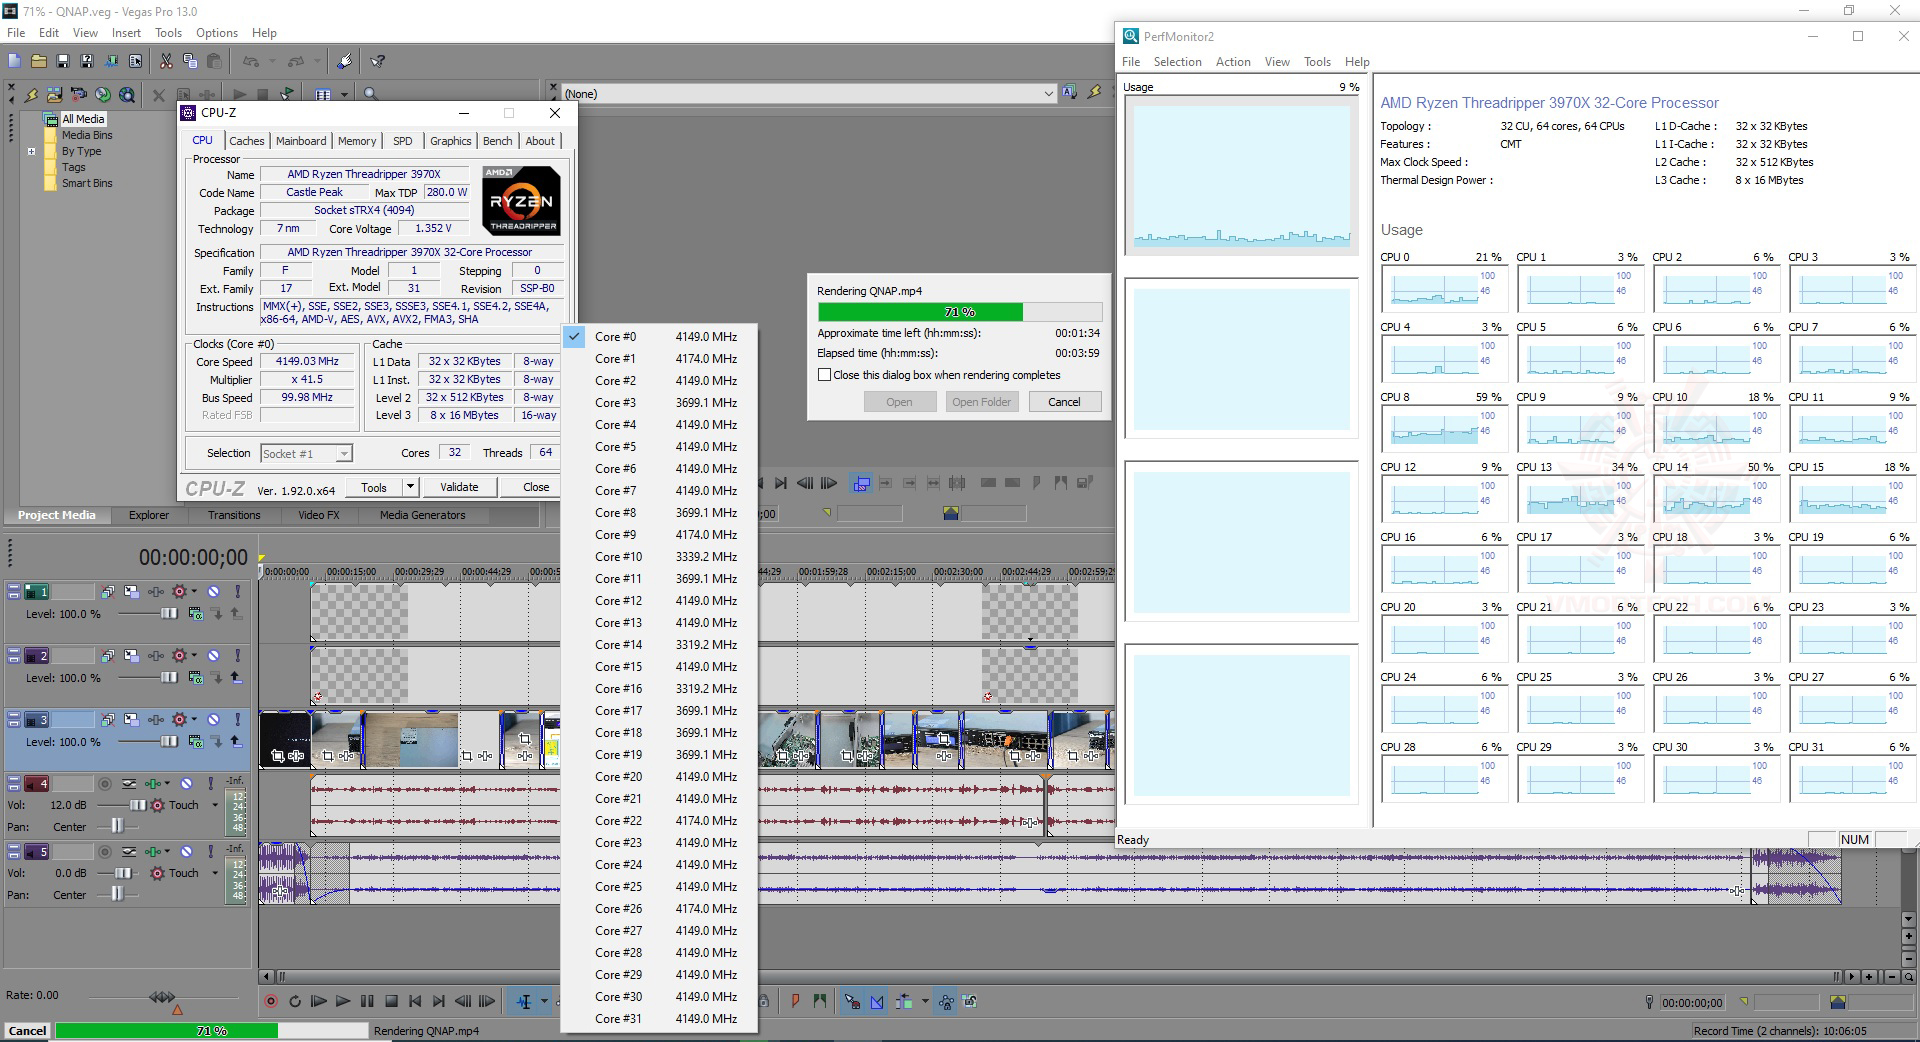Open the Tools menu in Vegas Pro
This screenshot has height=1042, width=1920.
[x=168, y=33]
